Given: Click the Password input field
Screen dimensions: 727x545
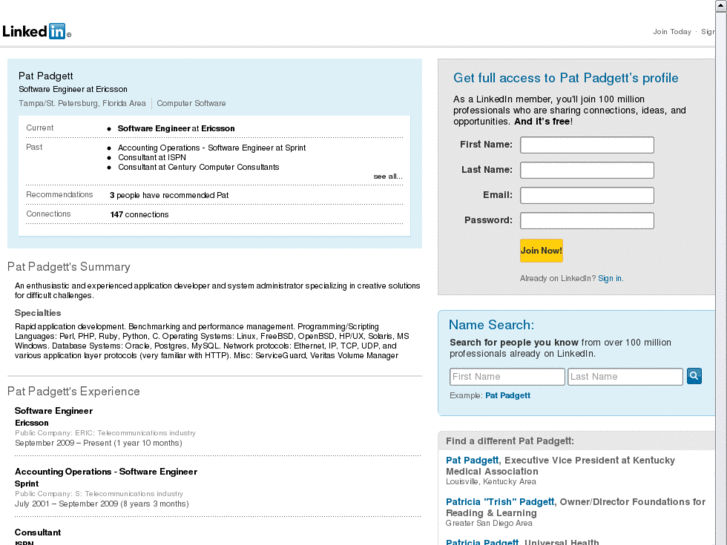Looking at the screenshot, I should [x=587, y=220].
